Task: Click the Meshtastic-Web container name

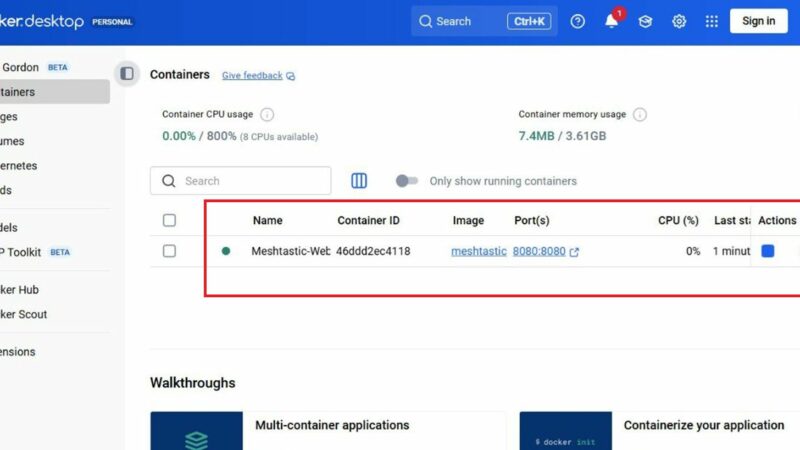Action: (x=290, y=251)
